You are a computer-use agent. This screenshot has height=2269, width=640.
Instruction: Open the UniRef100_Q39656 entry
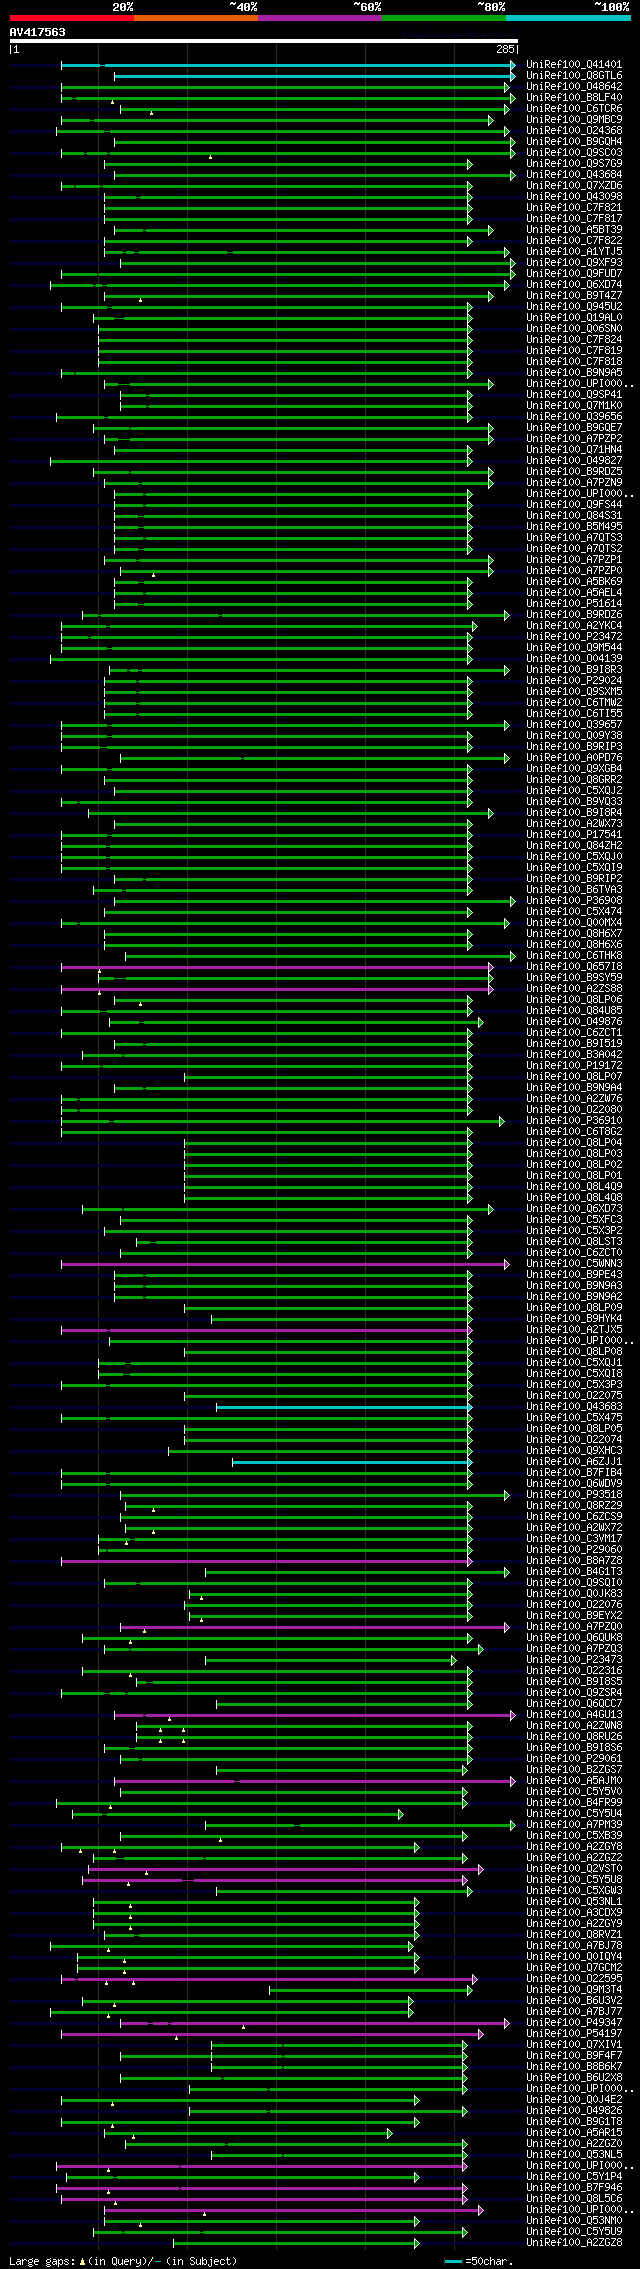coord(574,417)
